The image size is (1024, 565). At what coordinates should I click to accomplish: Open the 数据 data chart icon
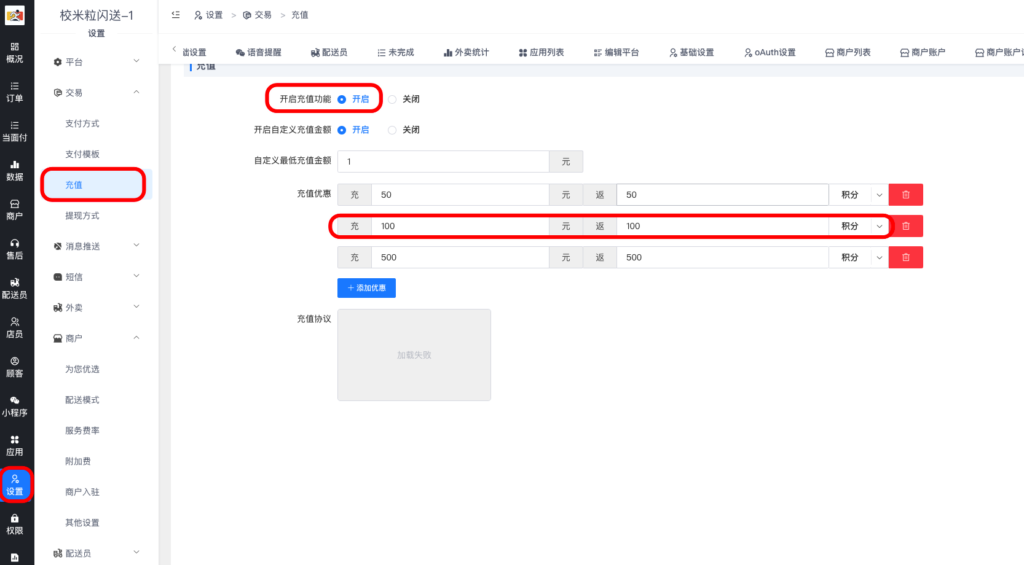pyautogui.click(x=14, y=170)
